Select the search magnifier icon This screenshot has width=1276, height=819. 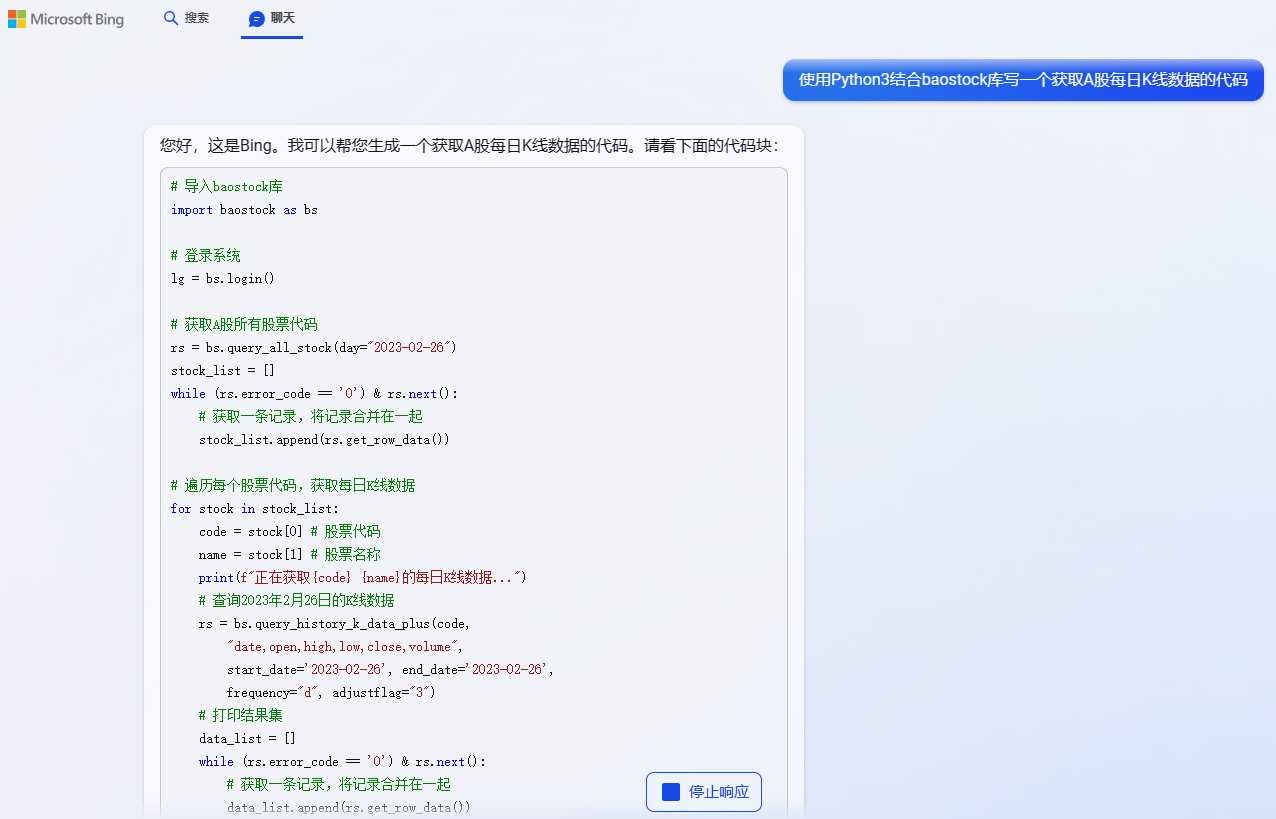click(170, 17)
